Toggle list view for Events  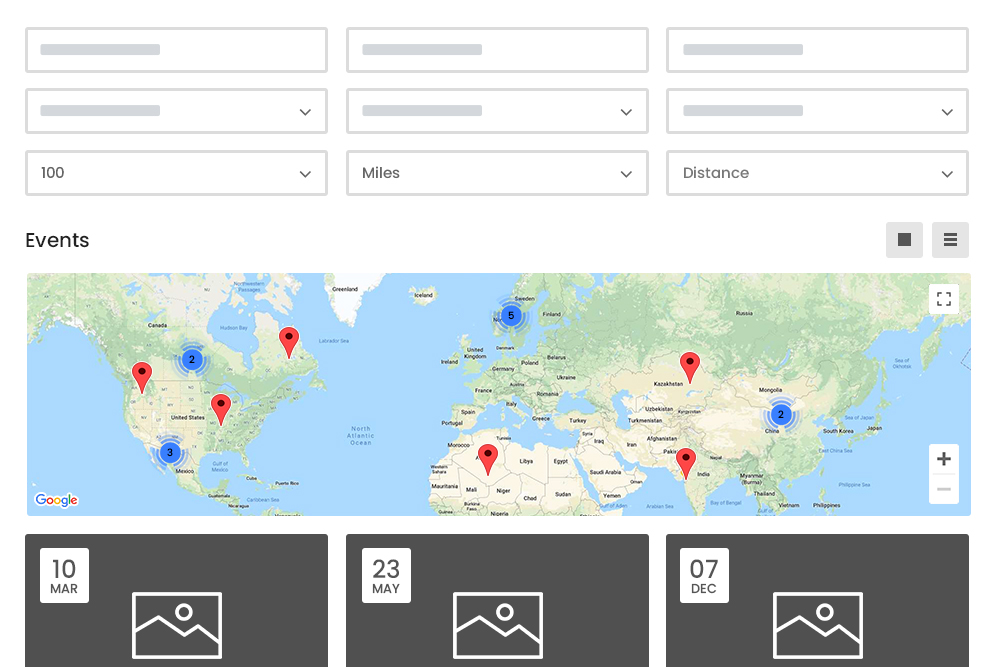[950, 240]
